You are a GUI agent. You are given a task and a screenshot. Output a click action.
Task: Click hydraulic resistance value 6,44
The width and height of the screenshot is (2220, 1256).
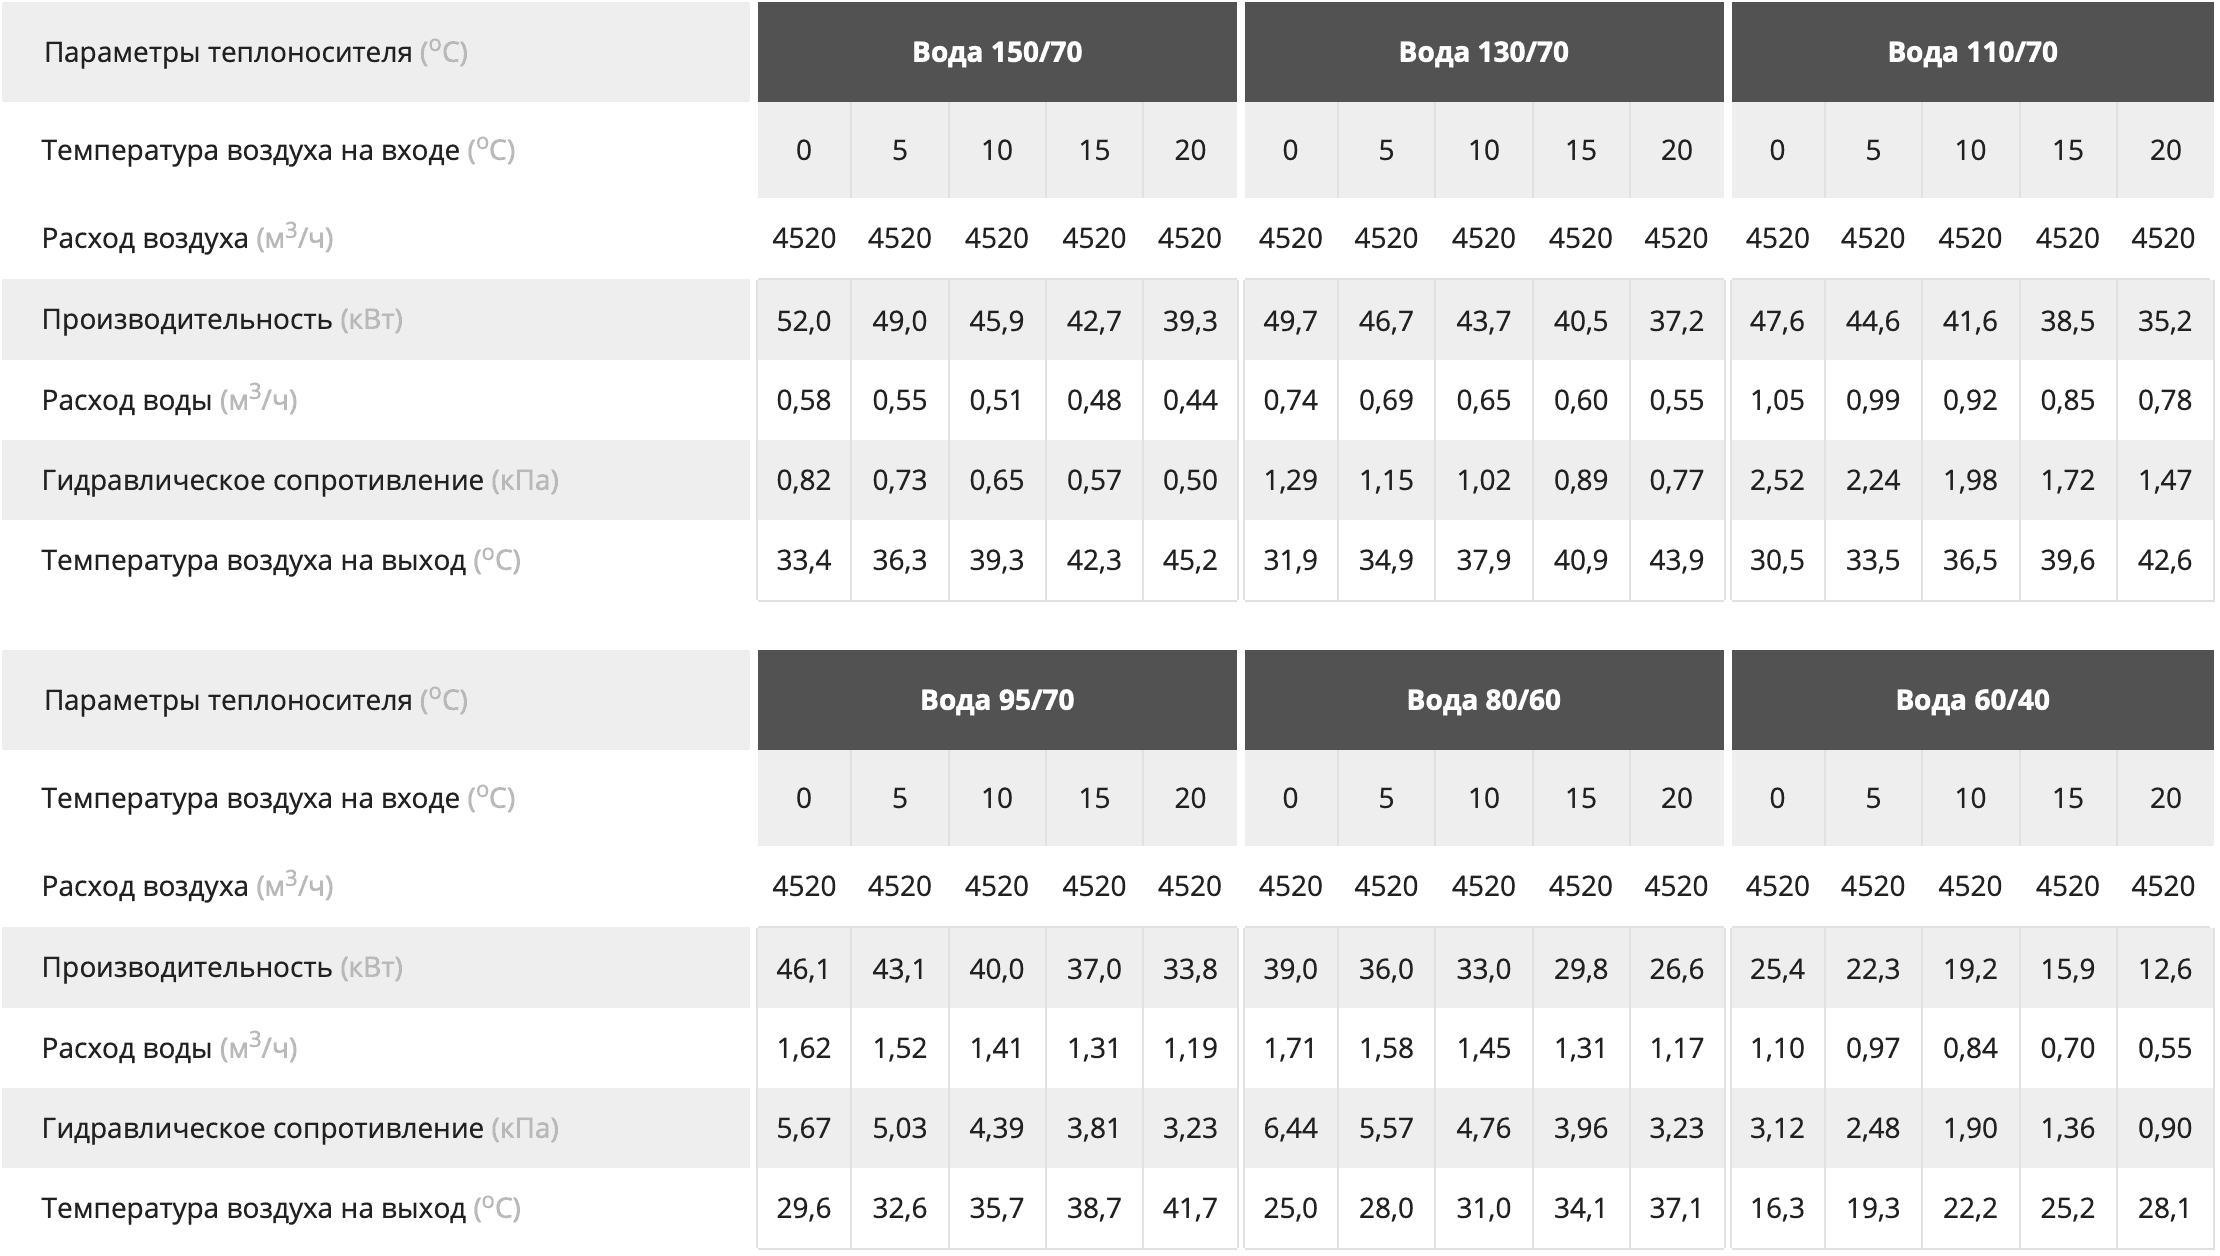point(1290,1129)
